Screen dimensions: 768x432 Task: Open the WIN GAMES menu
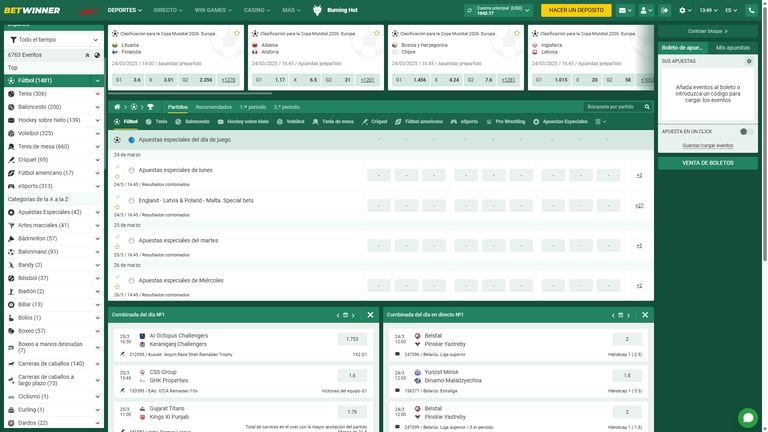coord(213,10)
